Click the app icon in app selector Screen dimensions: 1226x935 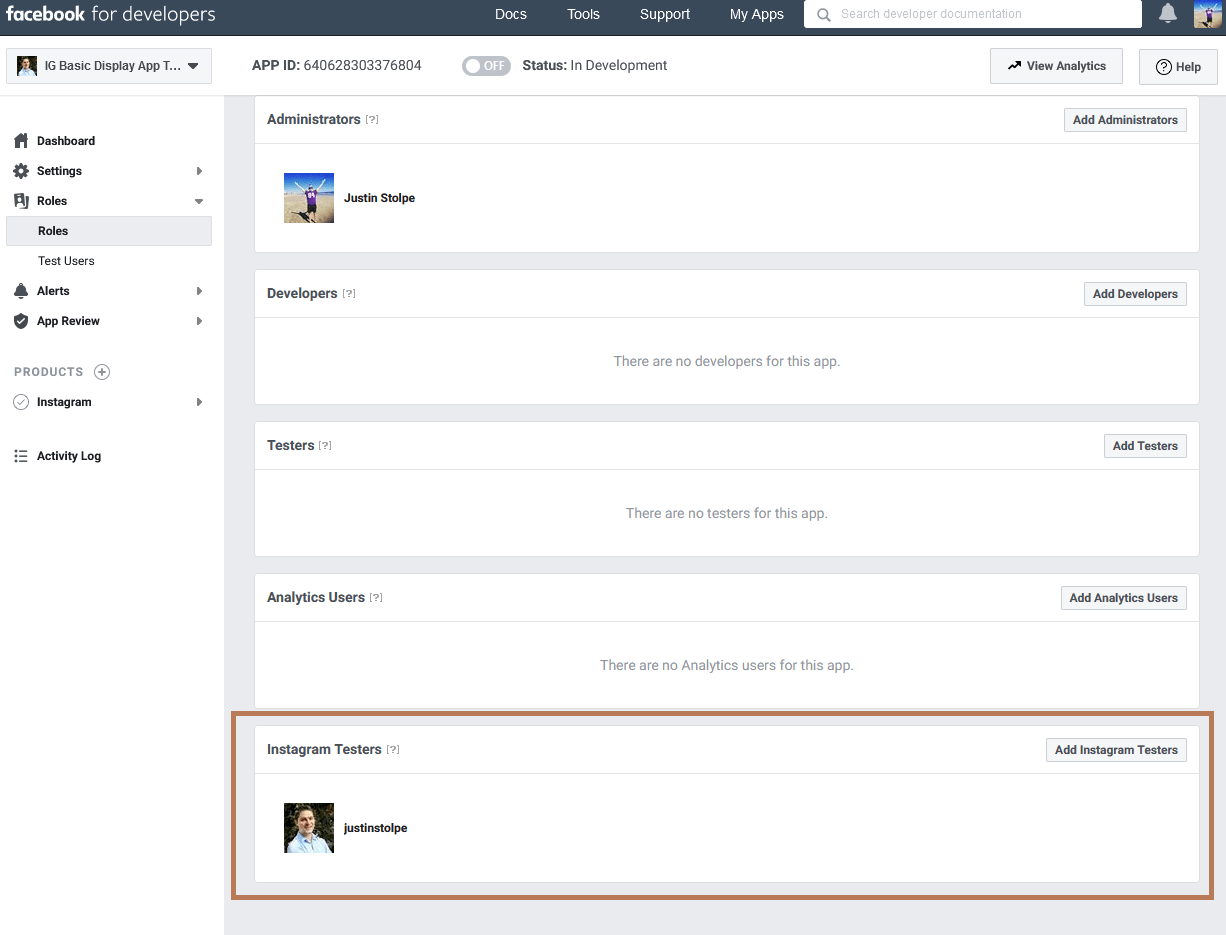click(27, 66)
